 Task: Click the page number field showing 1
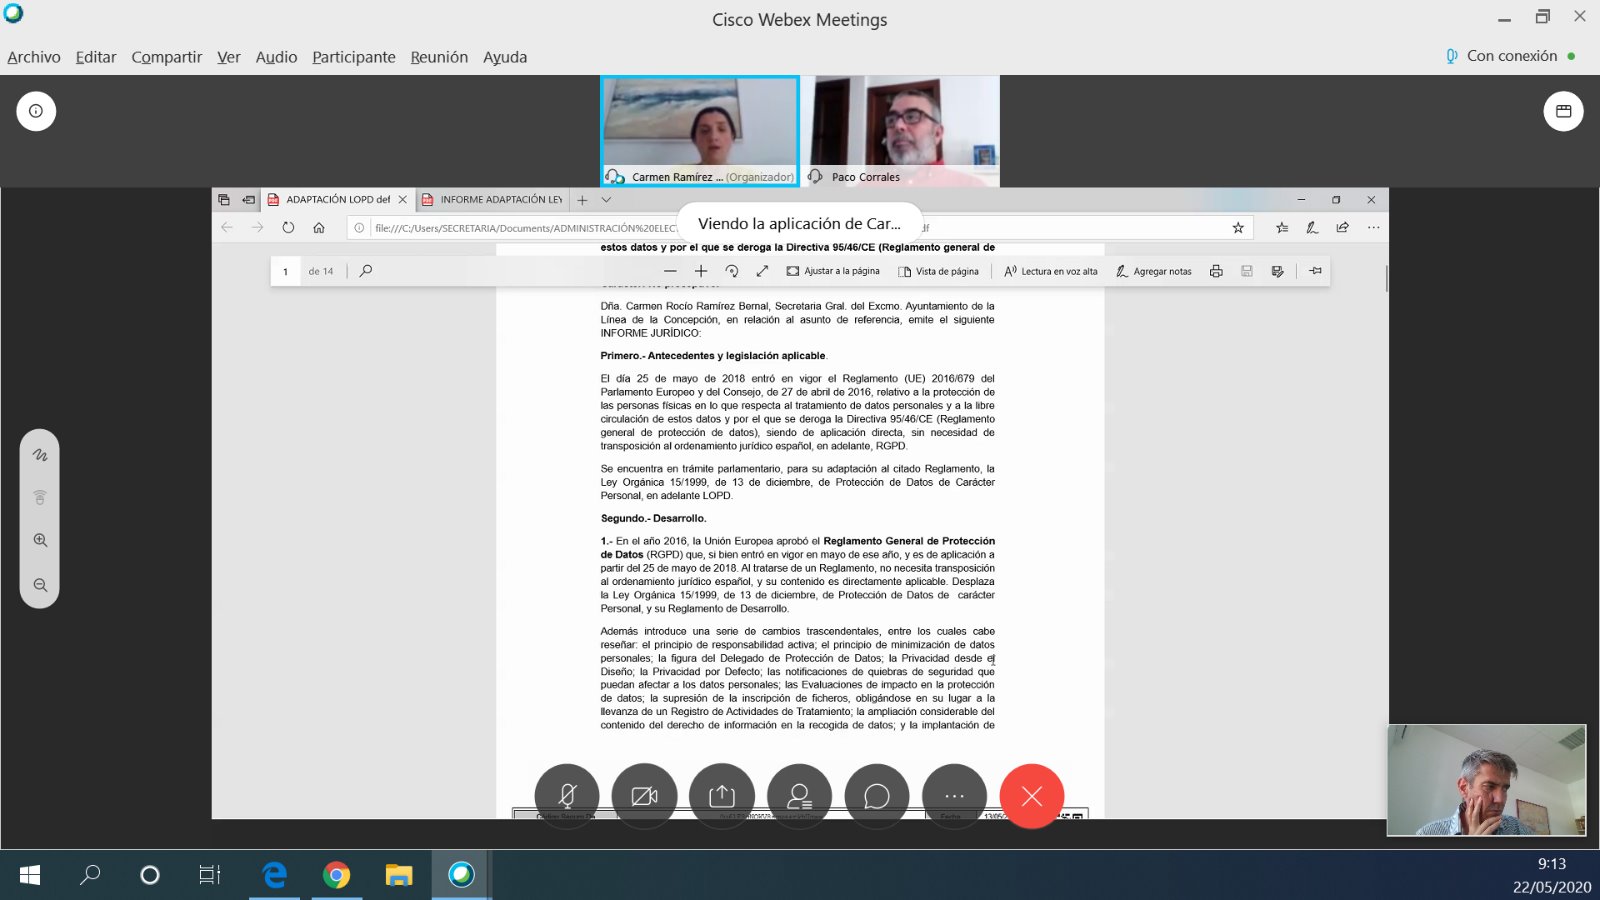286,271
